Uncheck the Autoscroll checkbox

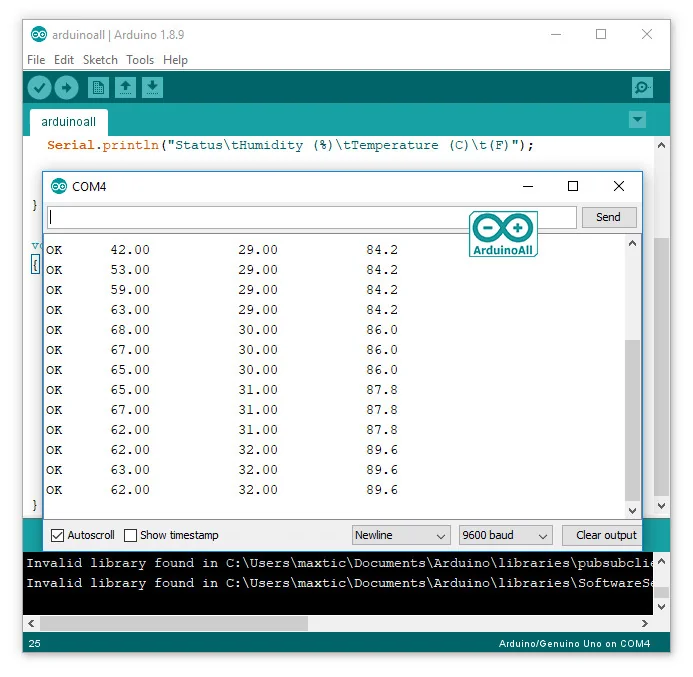pyautogui.click(x=57, y=535)
